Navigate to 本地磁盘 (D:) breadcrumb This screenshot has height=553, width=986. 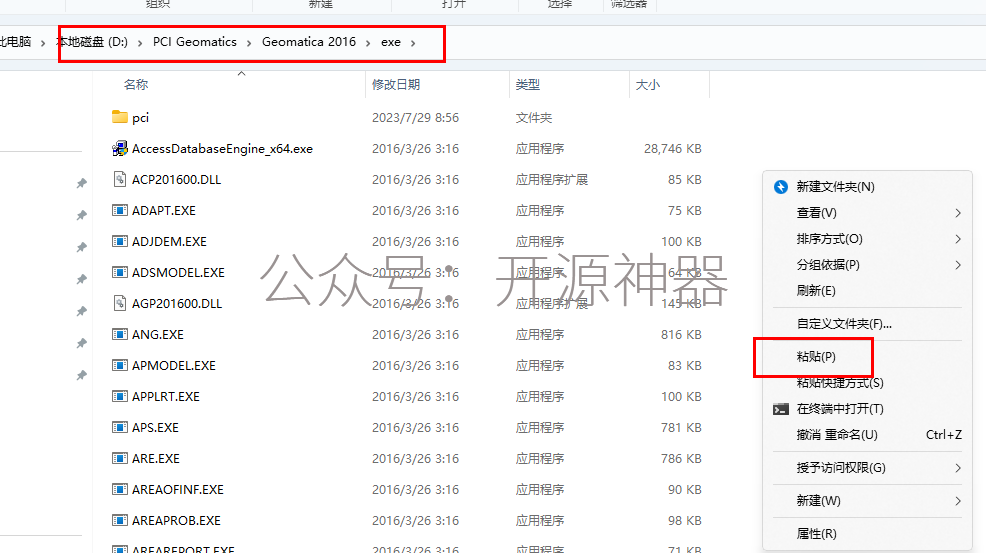tap(92, 42)
